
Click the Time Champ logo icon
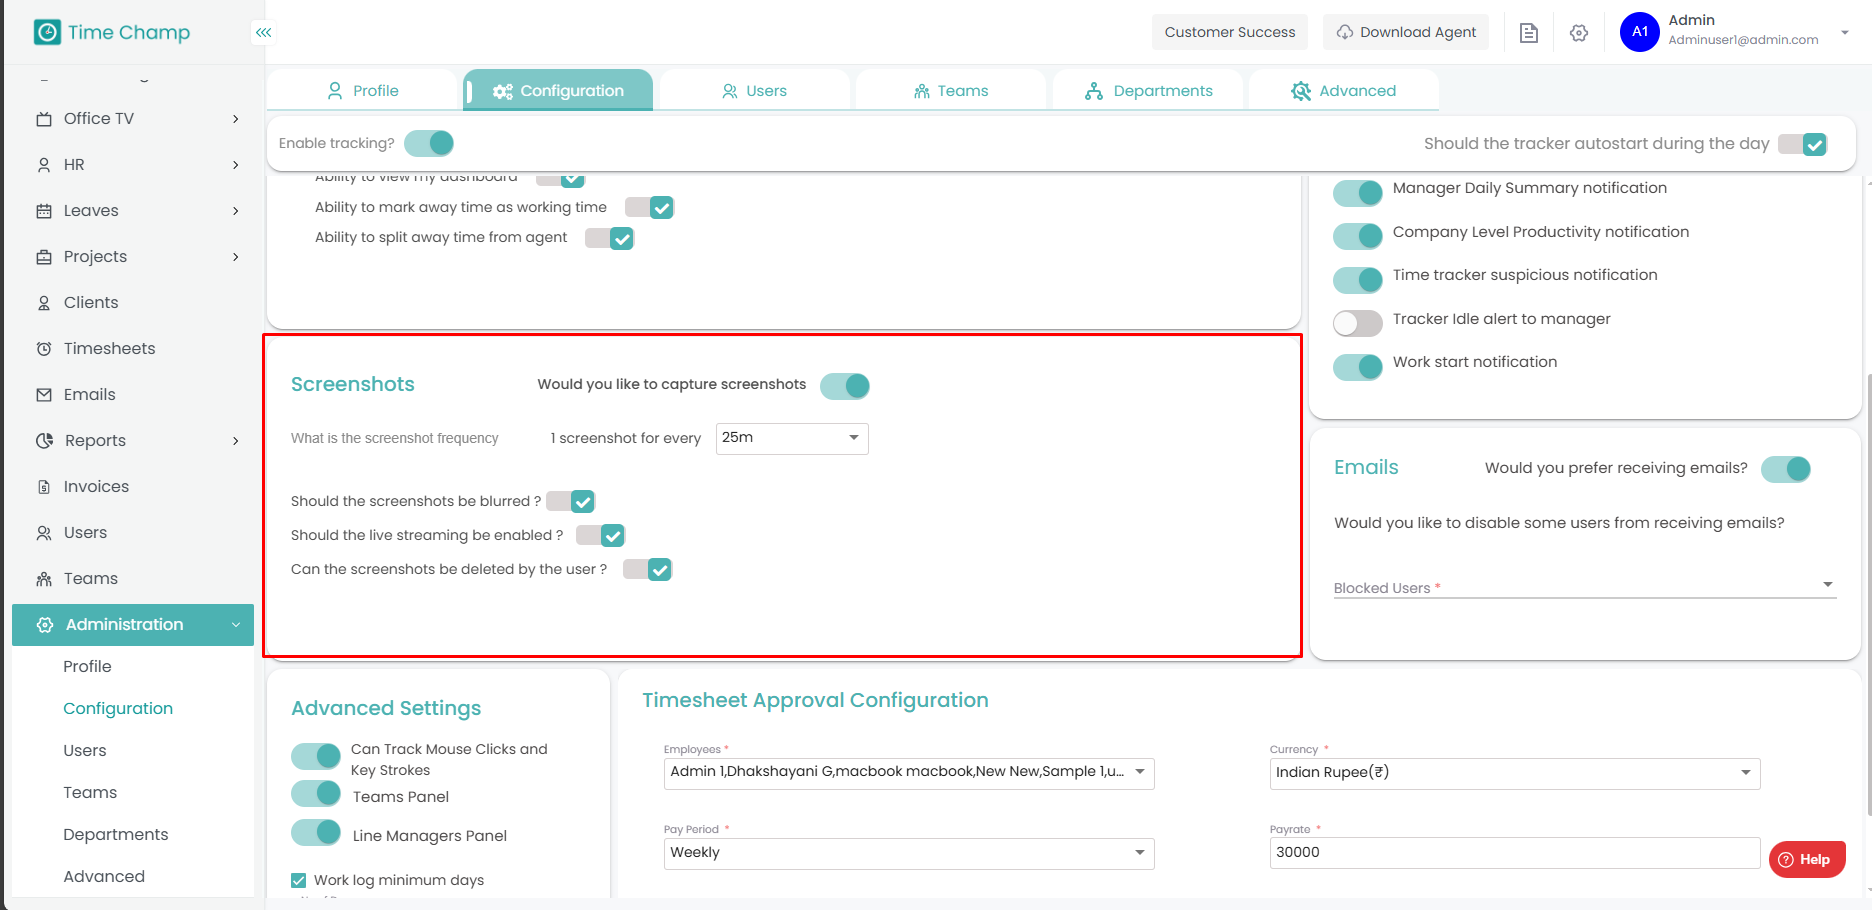[x=47, y=32]
